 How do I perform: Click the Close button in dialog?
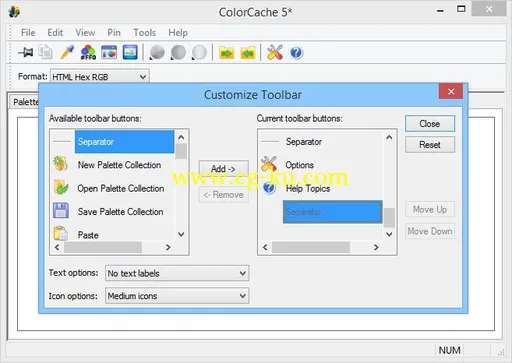click(430, 124)
